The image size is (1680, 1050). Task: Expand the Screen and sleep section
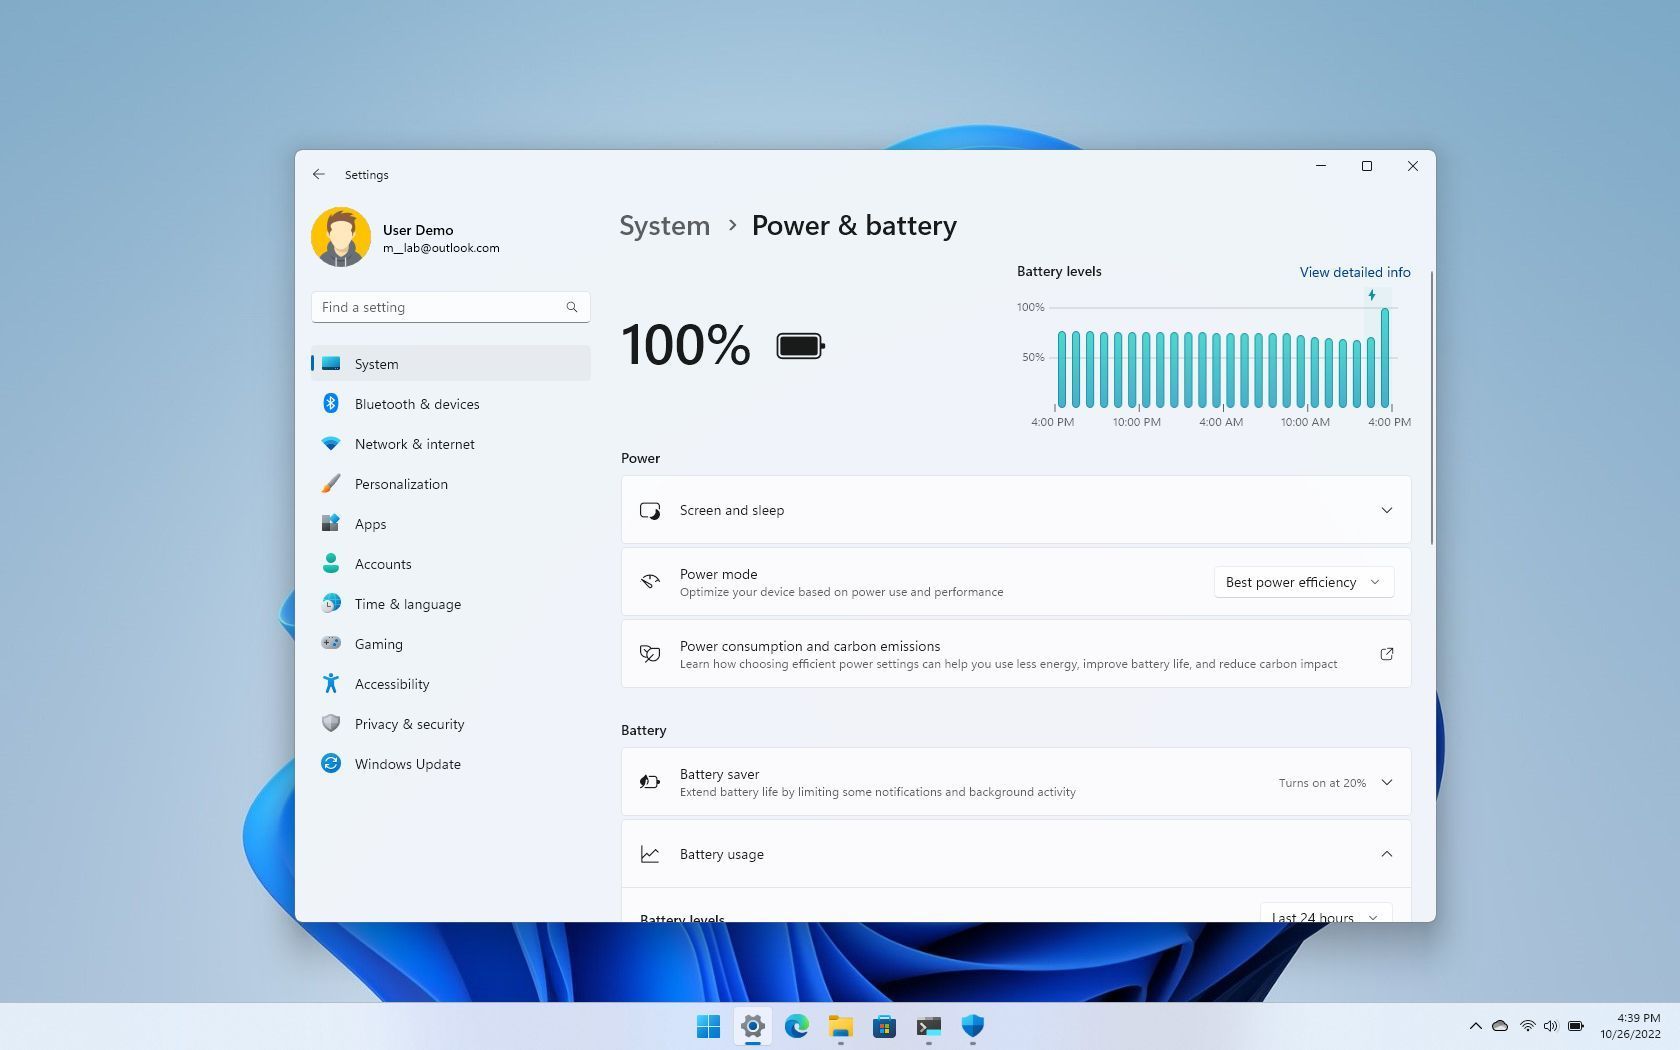click(x=1387, y=510)
